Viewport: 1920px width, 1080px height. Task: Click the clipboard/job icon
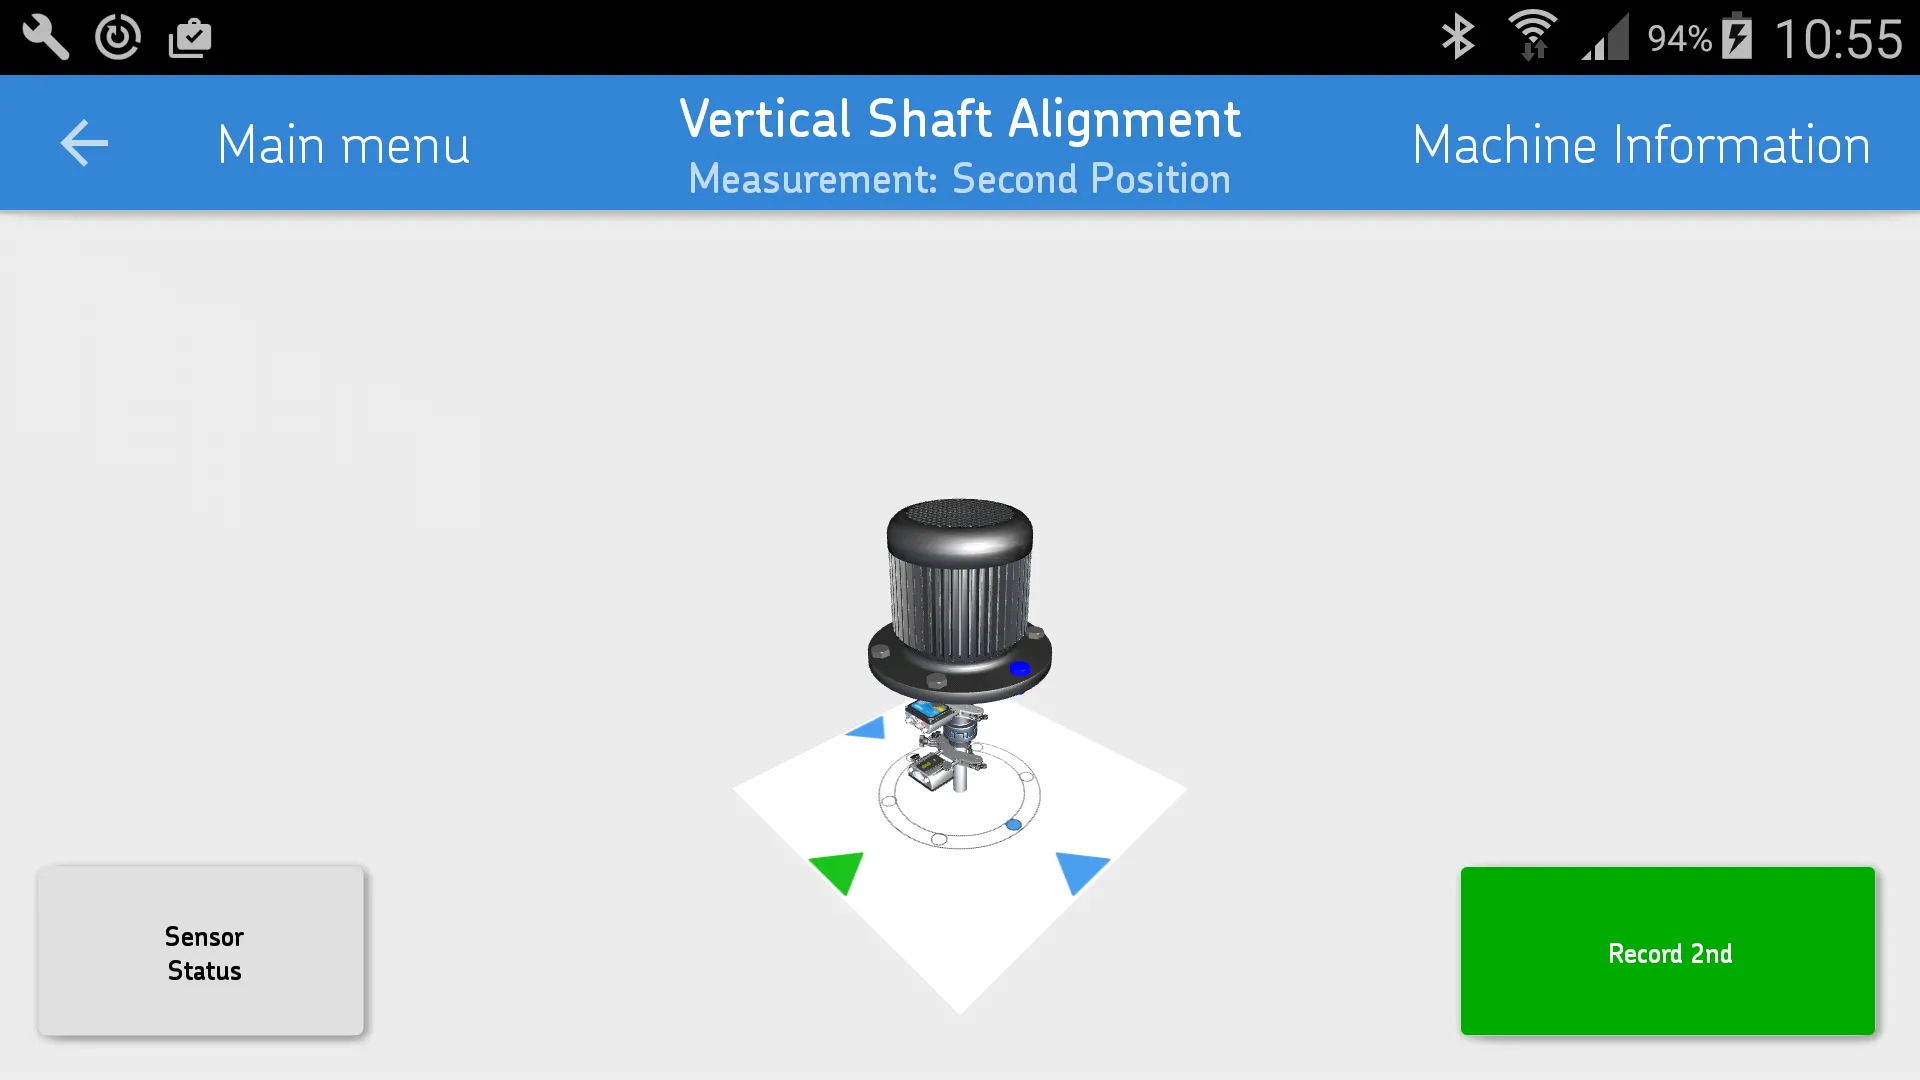tap(189, 37)
